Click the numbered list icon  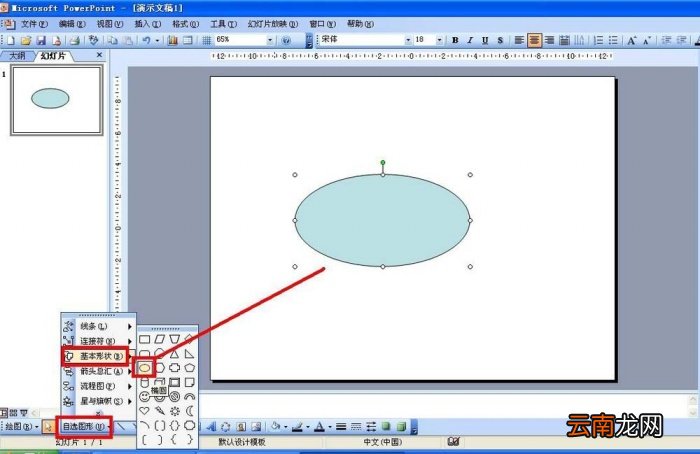pyautogui.click(x=598, y=41)
